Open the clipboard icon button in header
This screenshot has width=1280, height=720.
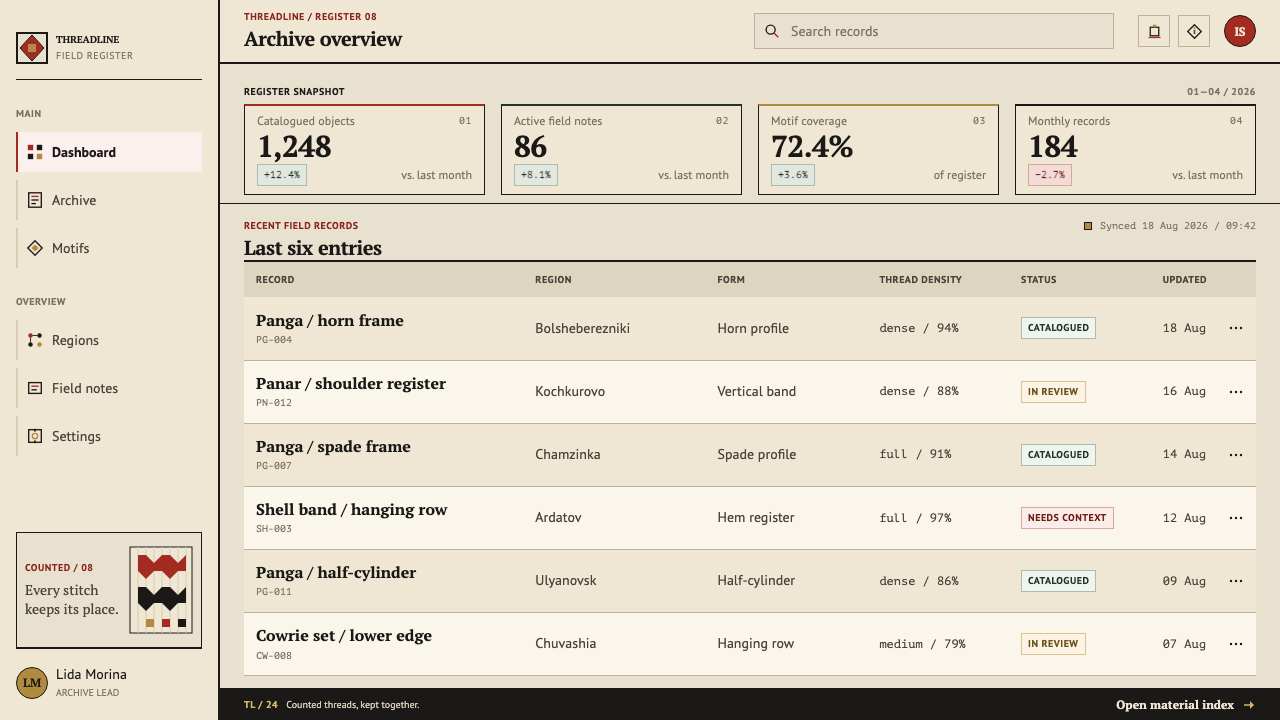[x=1154, y=31]
